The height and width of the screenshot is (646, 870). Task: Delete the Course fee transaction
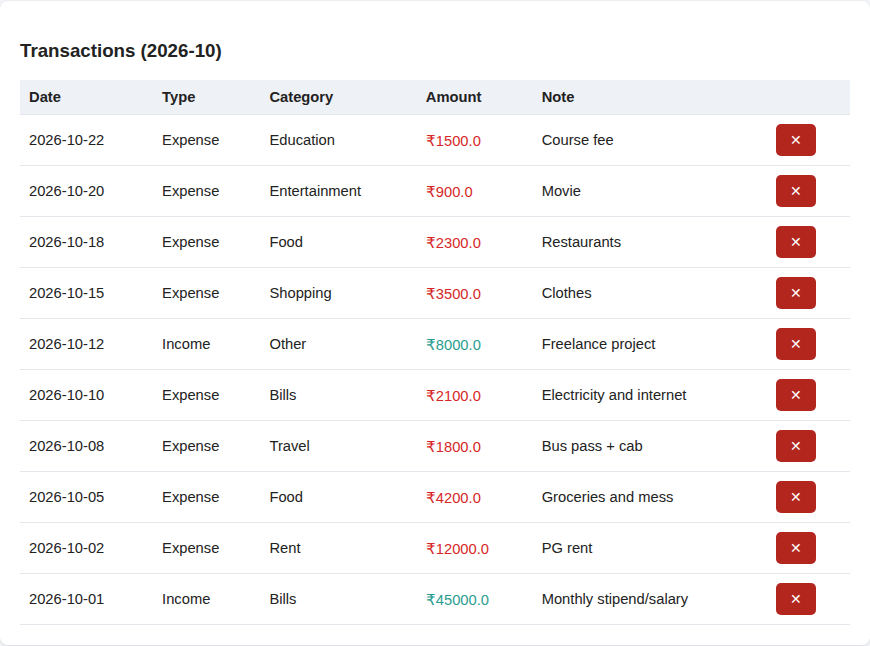click(796, 140)
